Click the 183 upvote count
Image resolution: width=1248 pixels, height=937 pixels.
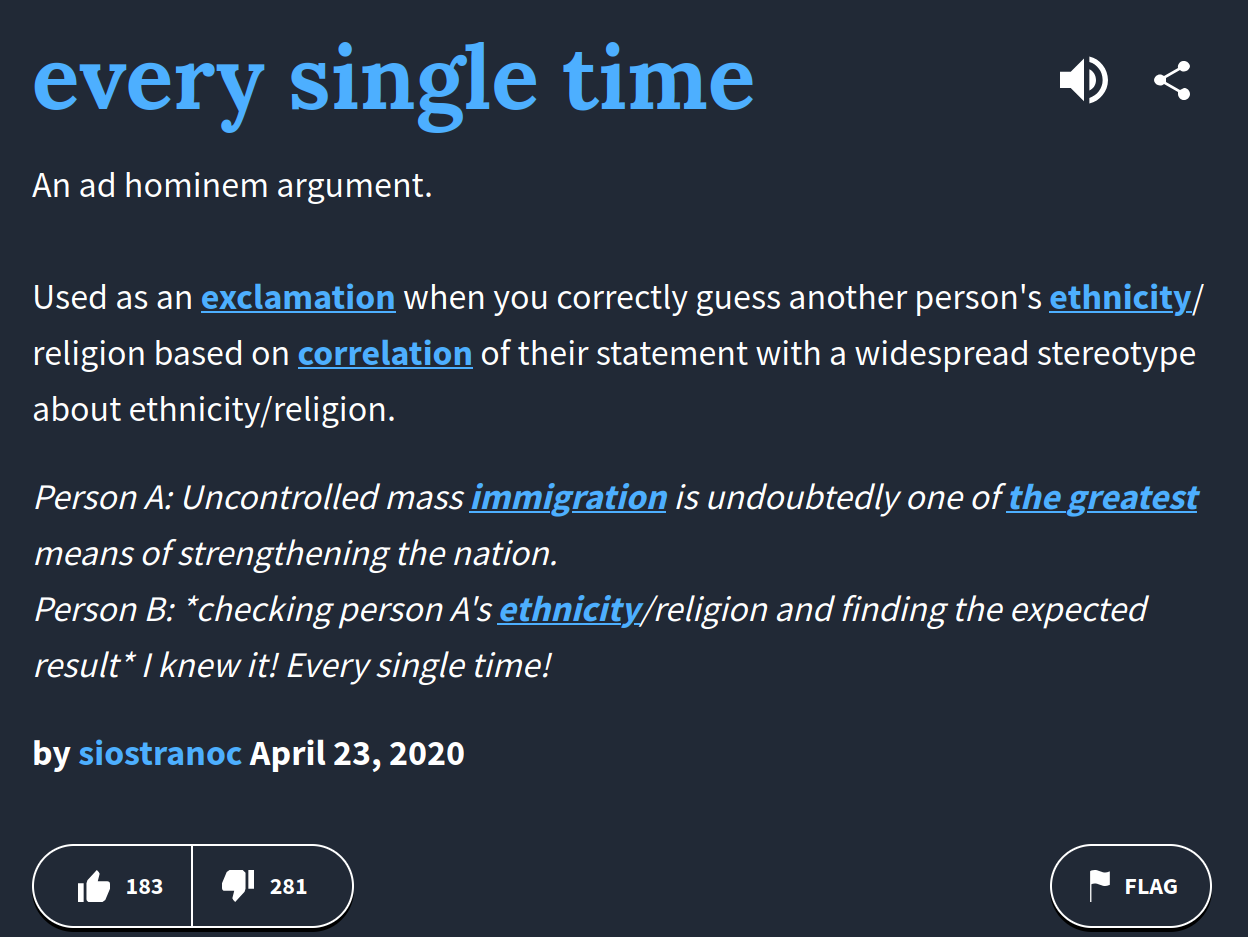click(x=145, y=886)
